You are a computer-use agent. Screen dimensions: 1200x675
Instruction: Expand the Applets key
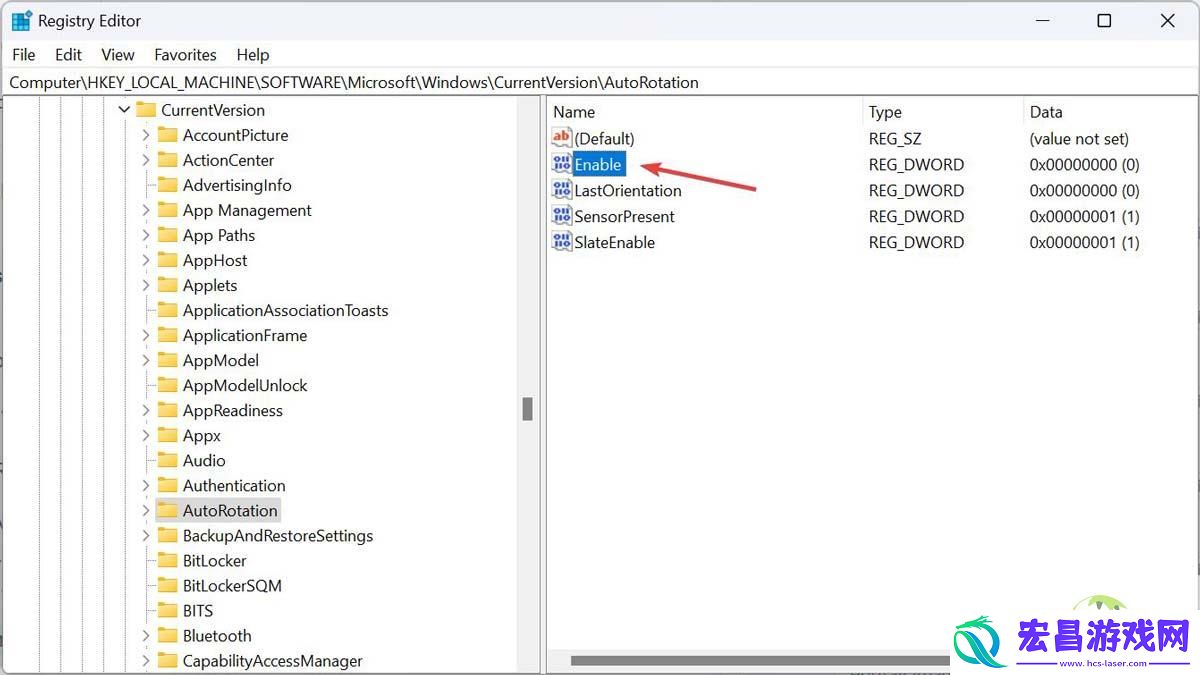point(146,285)
